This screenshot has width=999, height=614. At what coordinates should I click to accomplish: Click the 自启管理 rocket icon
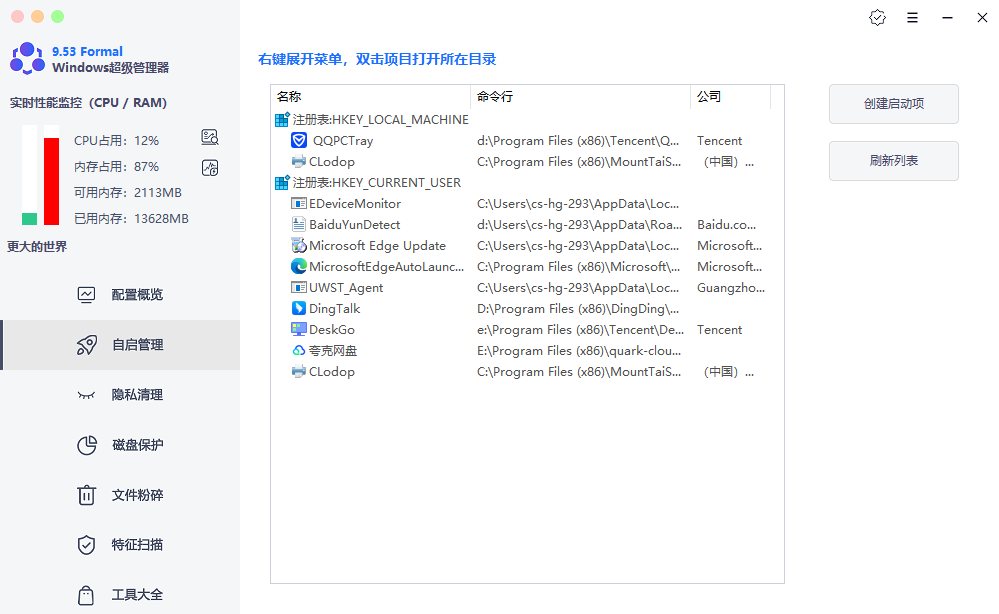87,345
